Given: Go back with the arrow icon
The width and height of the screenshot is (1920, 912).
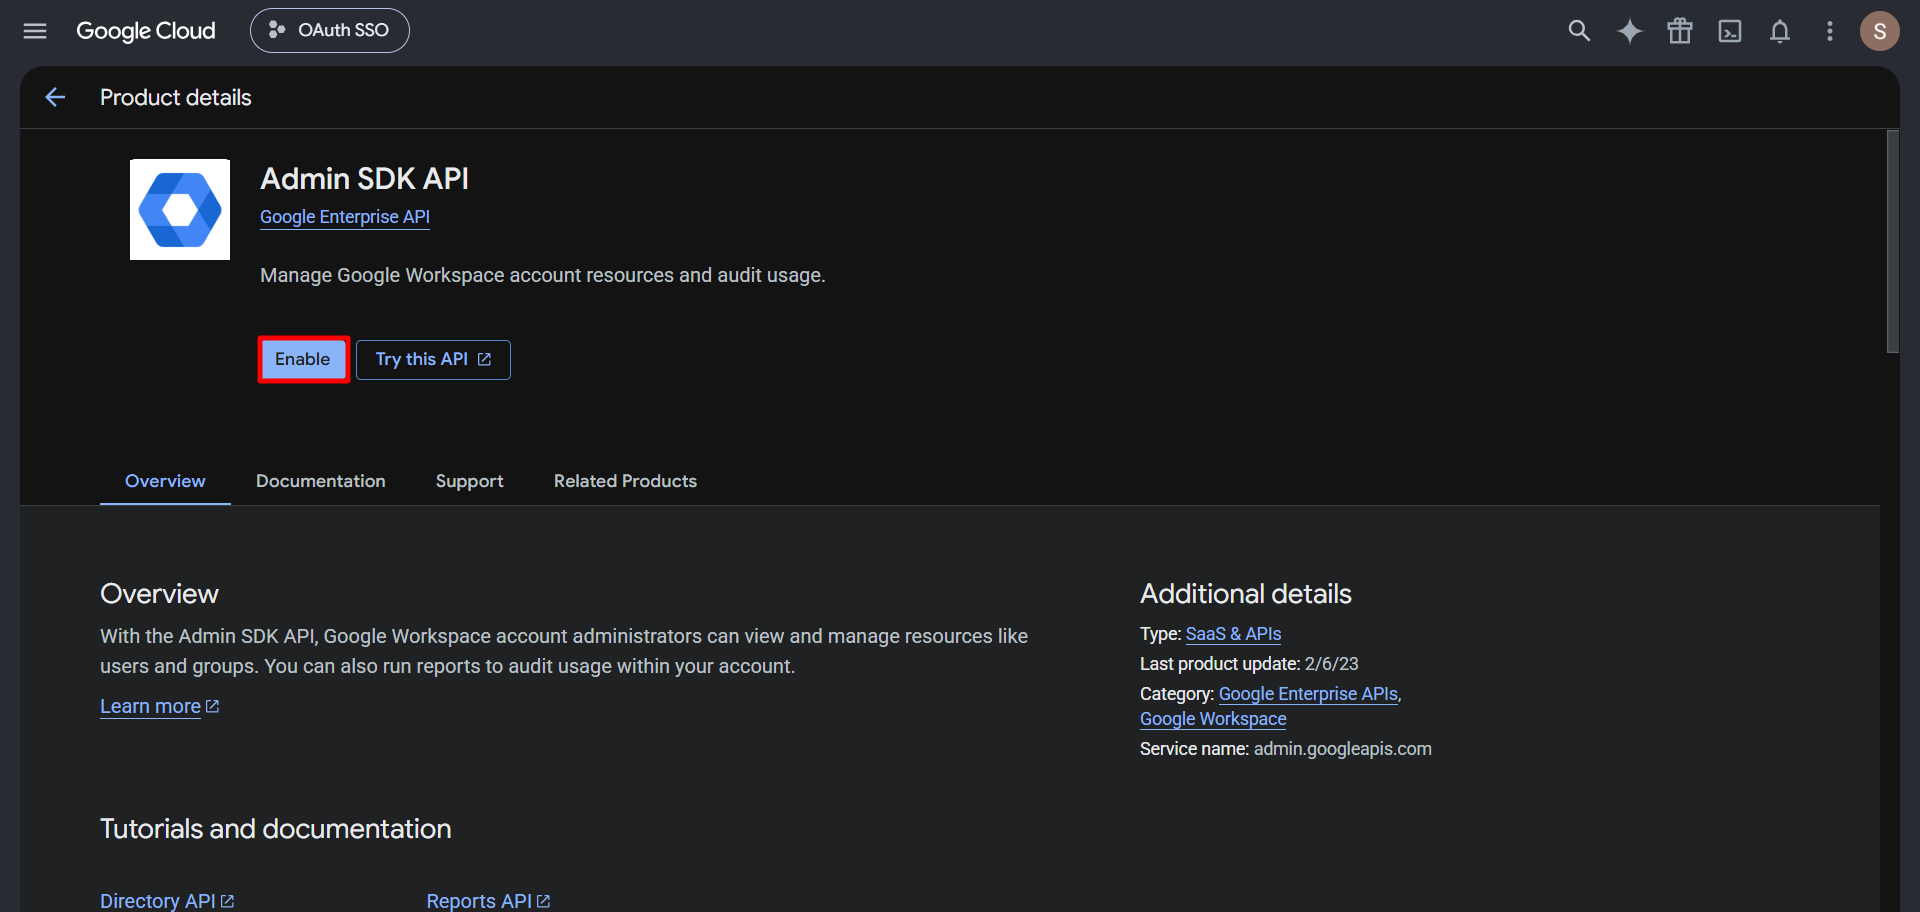Looking at the screenshot, I should [x=55, y=97].
